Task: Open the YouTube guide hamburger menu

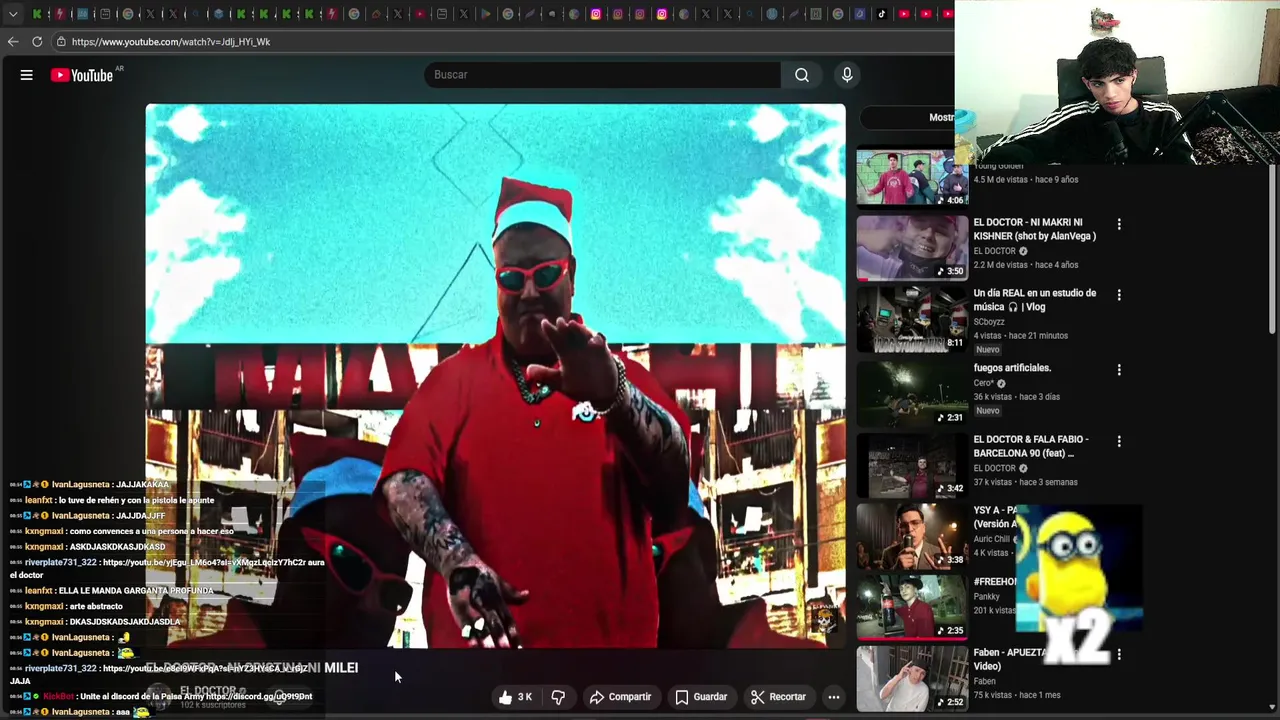Action: click(27, 75)
